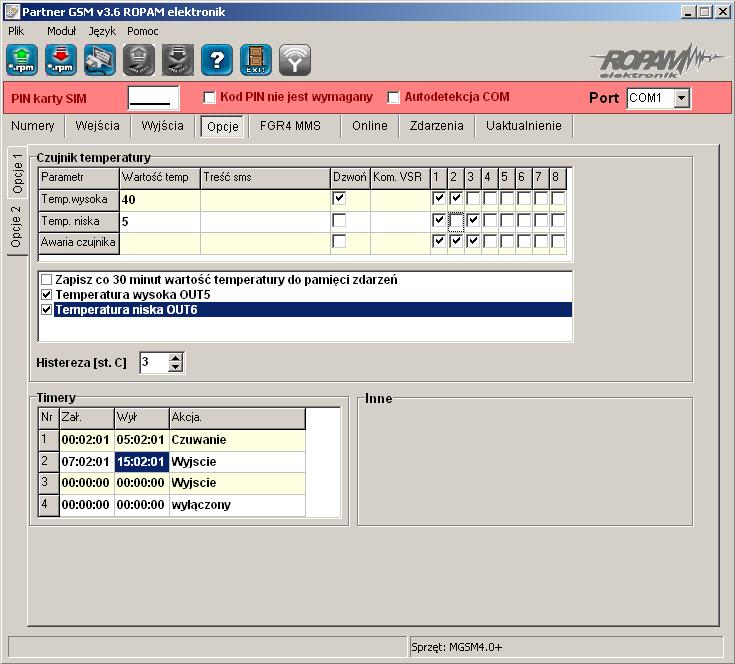735x664 pixels.
Task: Open help with question mark icon
Action: tap(217, 60)
